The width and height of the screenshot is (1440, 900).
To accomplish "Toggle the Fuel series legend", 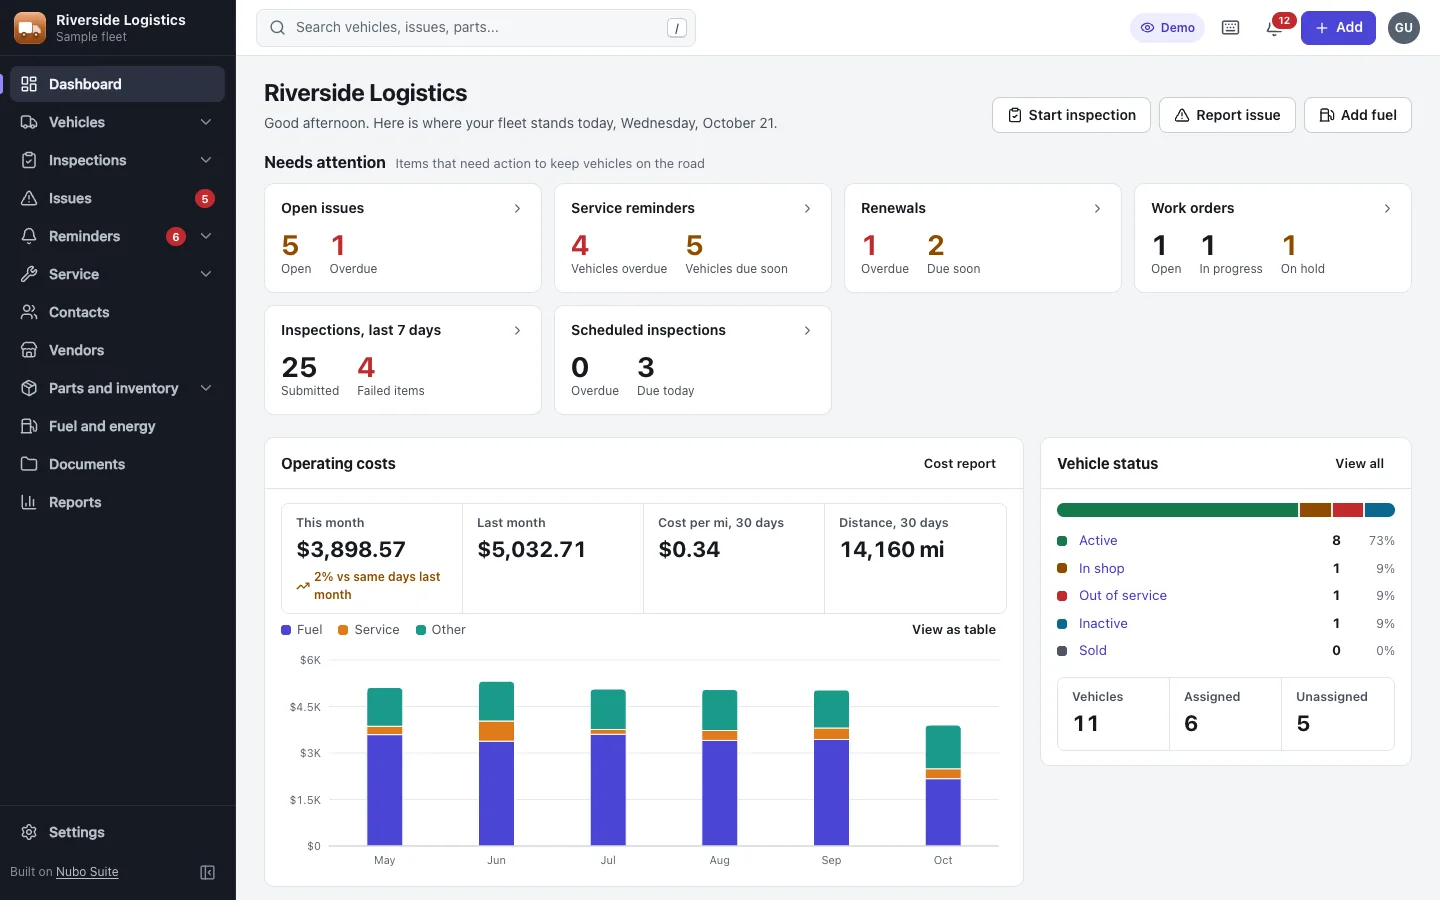I will coord(301,630).
